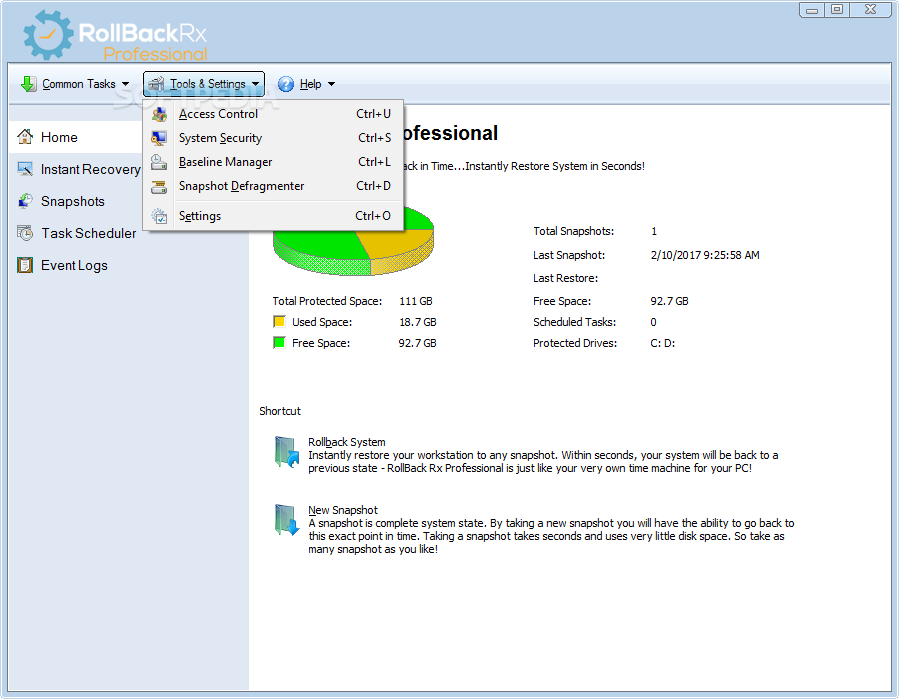The width and height of the screenshot is (899, 699).
Task: Open Baseline Manager from the menu
Action: pos(273,162)
